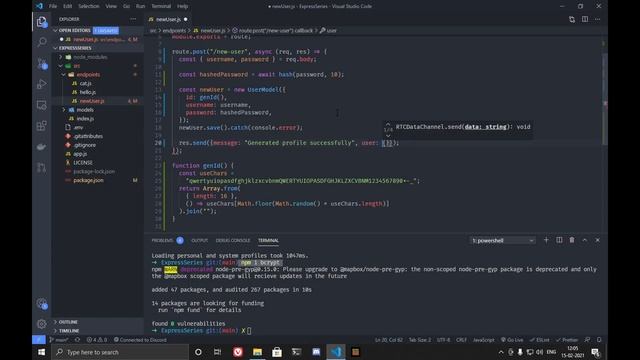Click Open Changes icon in editor toolbar
The image size is (640, 360).
572,19
